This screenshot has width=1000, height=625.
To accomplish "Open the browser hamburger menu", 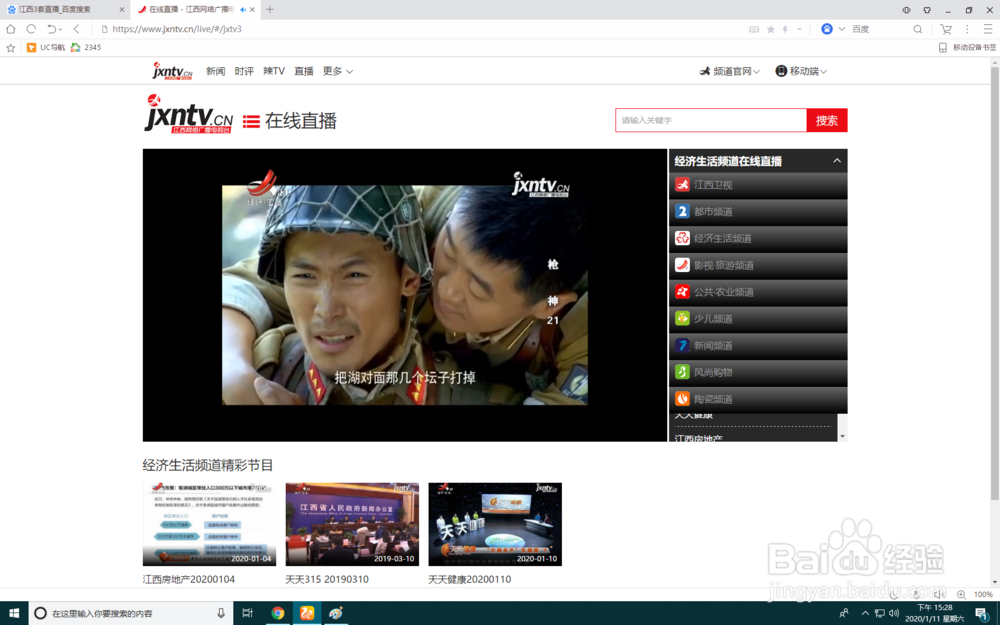I will click(987, 29).
